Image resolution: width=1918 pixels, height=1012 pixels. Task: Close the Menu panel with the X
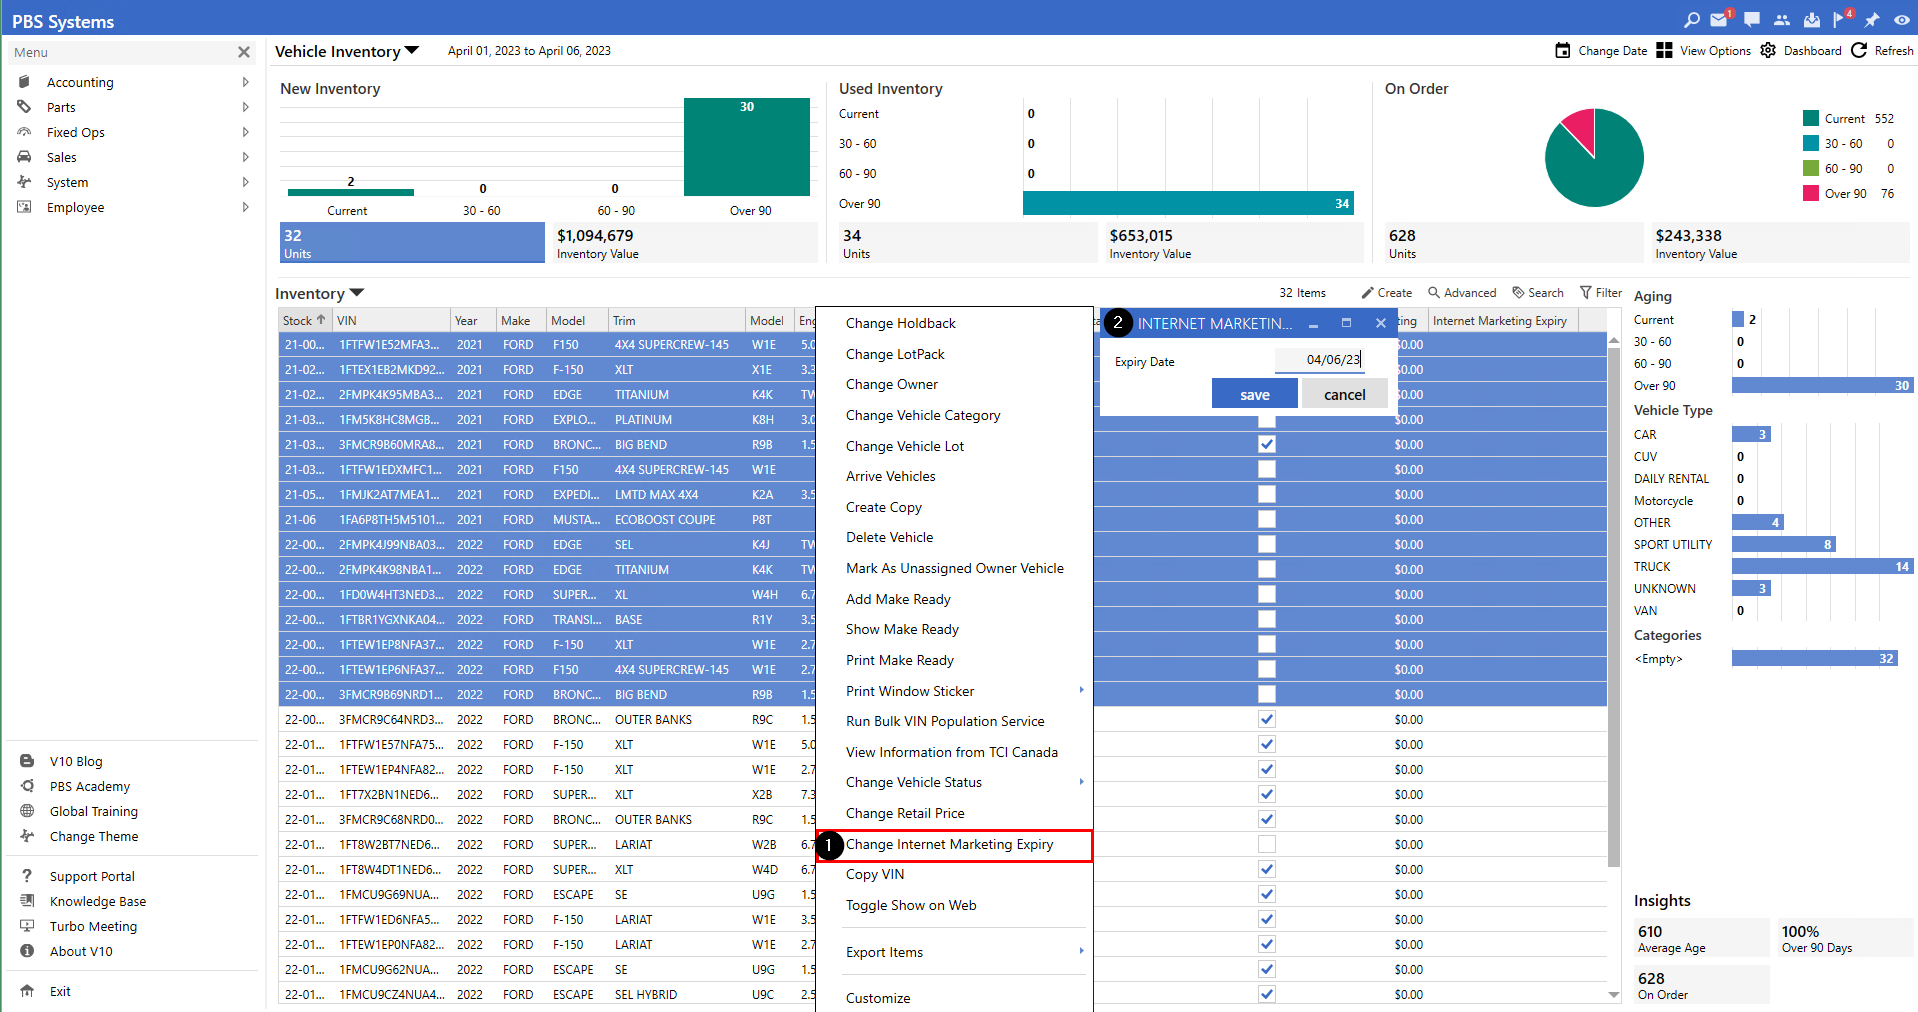(244, 52)
